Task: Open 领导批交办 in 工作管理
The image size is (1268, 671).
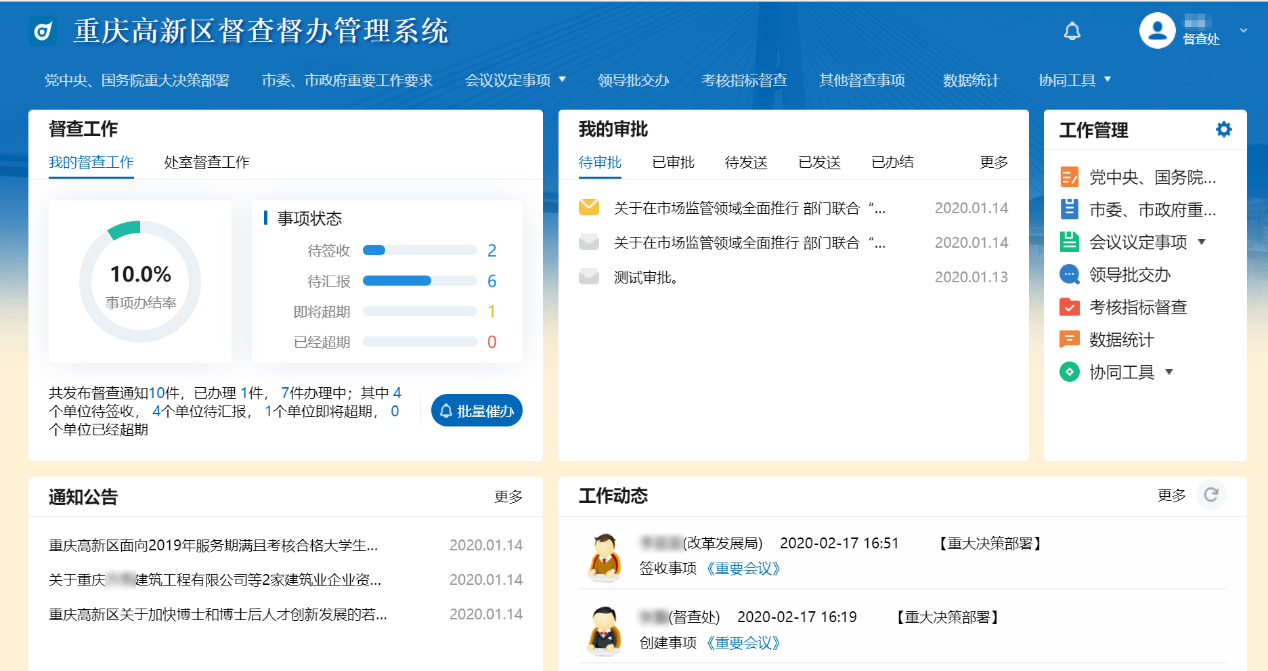Action: pos(1130,274)
